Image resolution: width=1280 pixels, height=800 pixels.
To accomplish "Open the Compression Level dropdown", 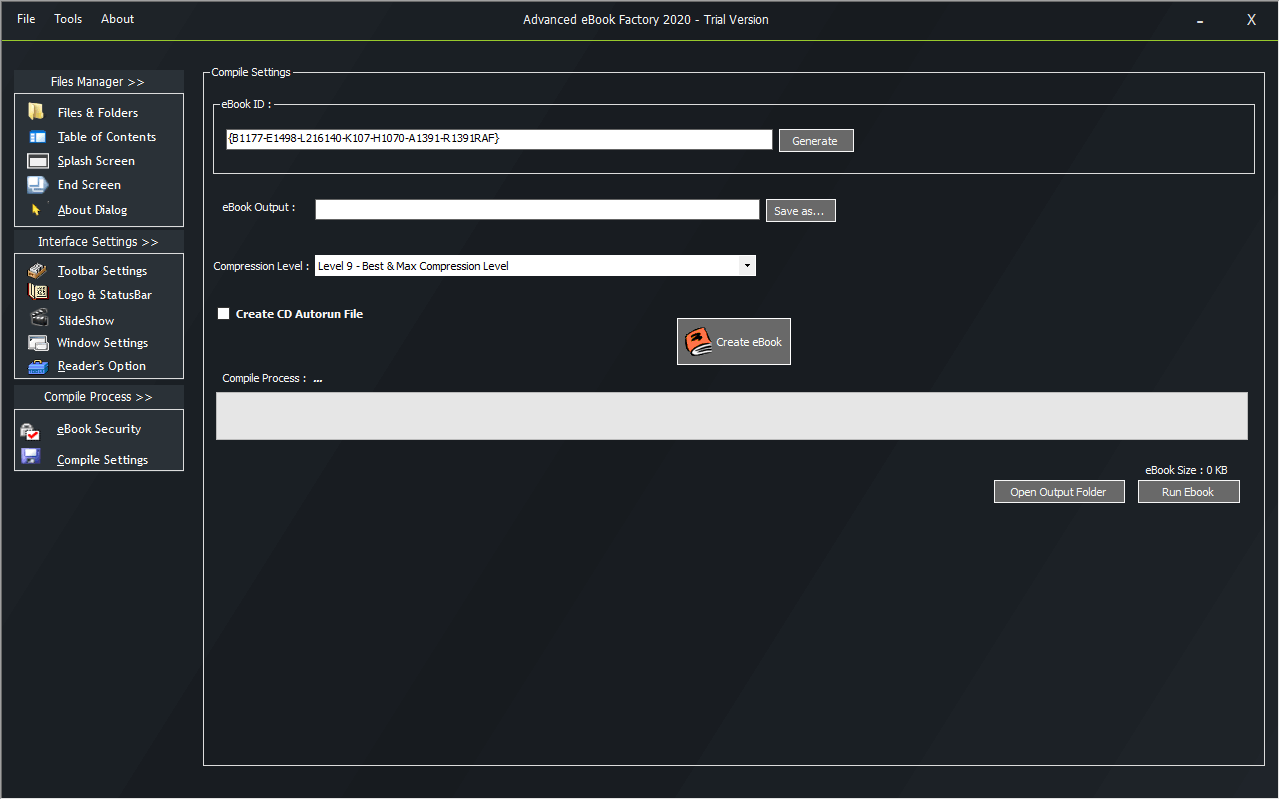I will coord(535,266).
